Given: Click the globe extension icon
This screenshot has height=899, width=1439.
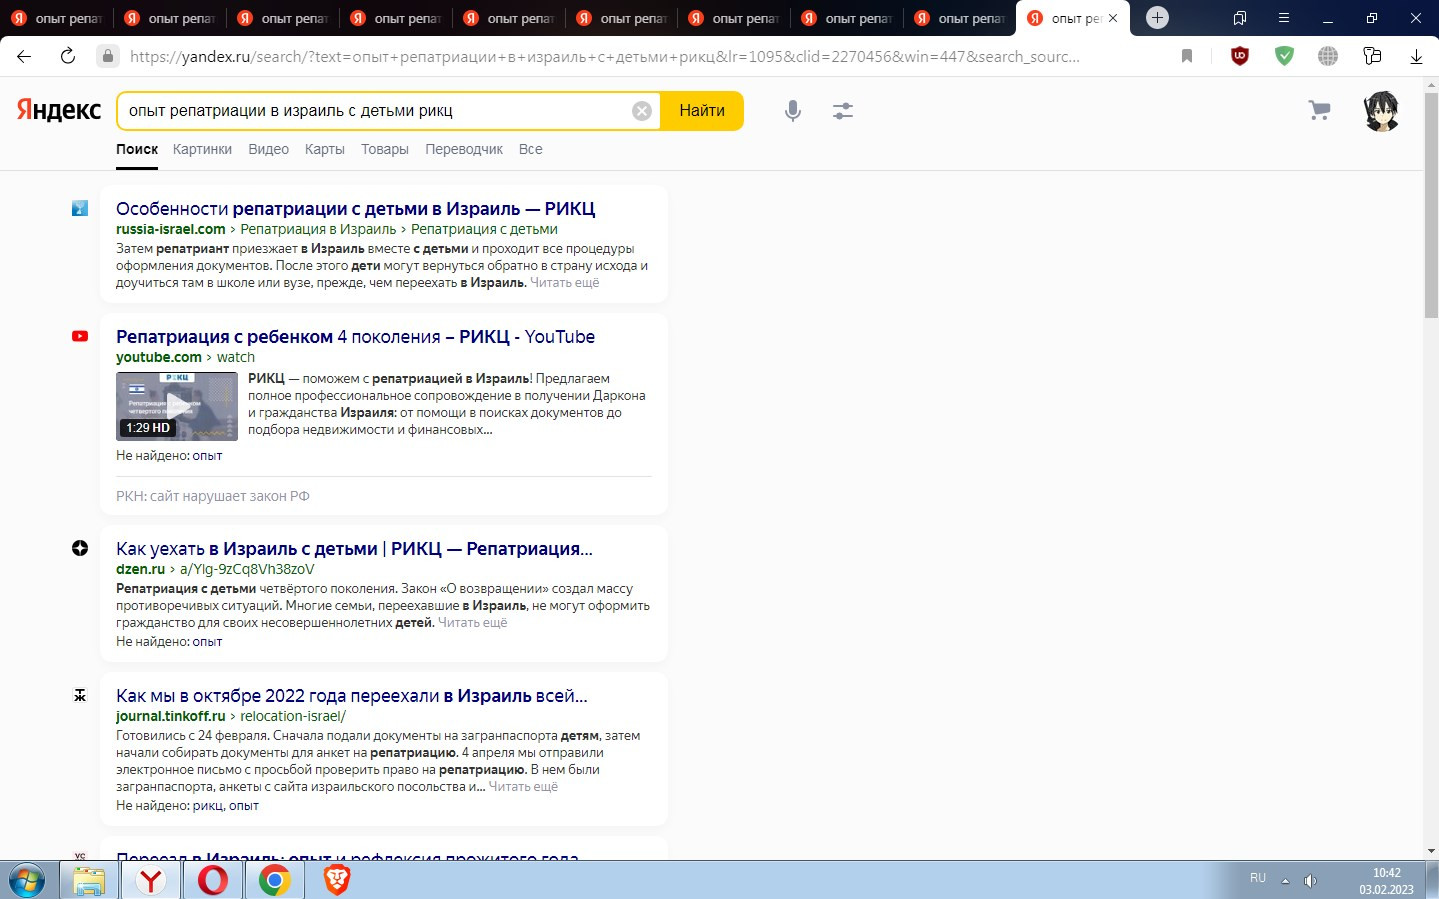Looking at the screenshot, I should 1328,56.
